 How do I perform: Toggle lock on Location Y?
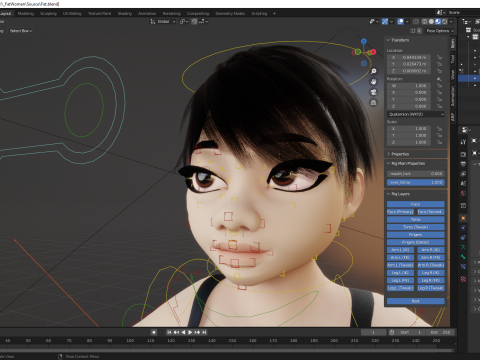click(x=439, y=64)
